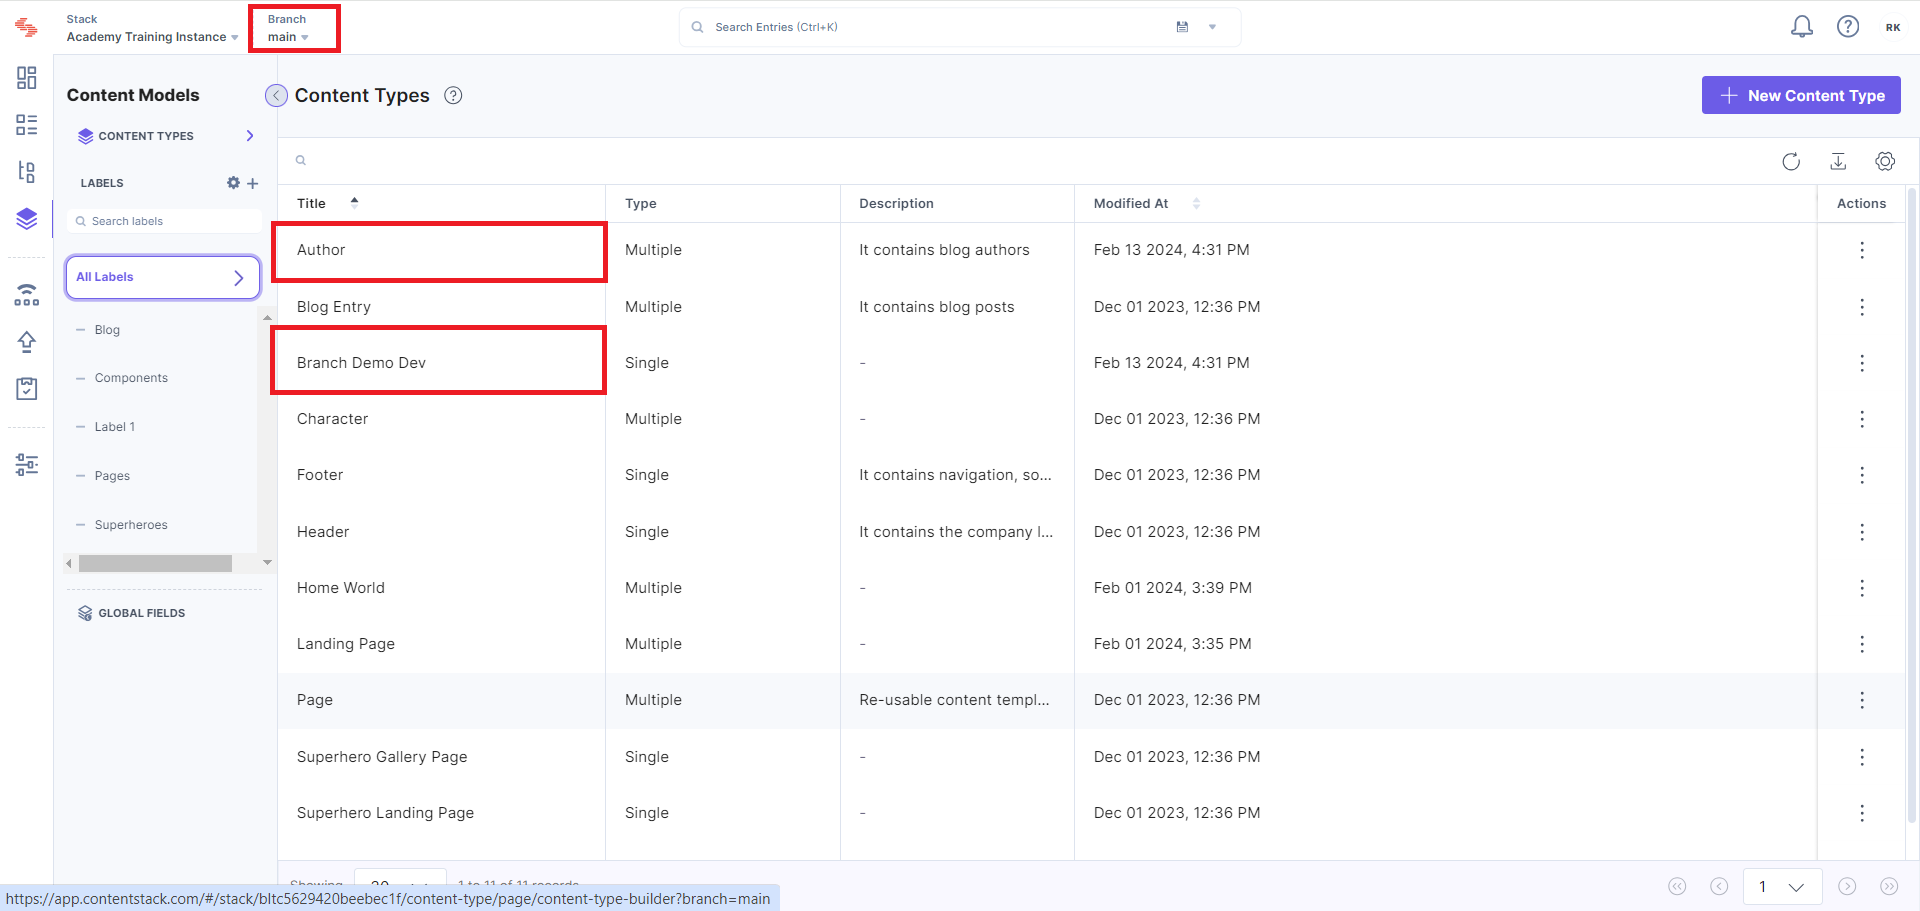Go to the next page
This screenshot has height=911, width=1920.
[x=1847, y=887]
